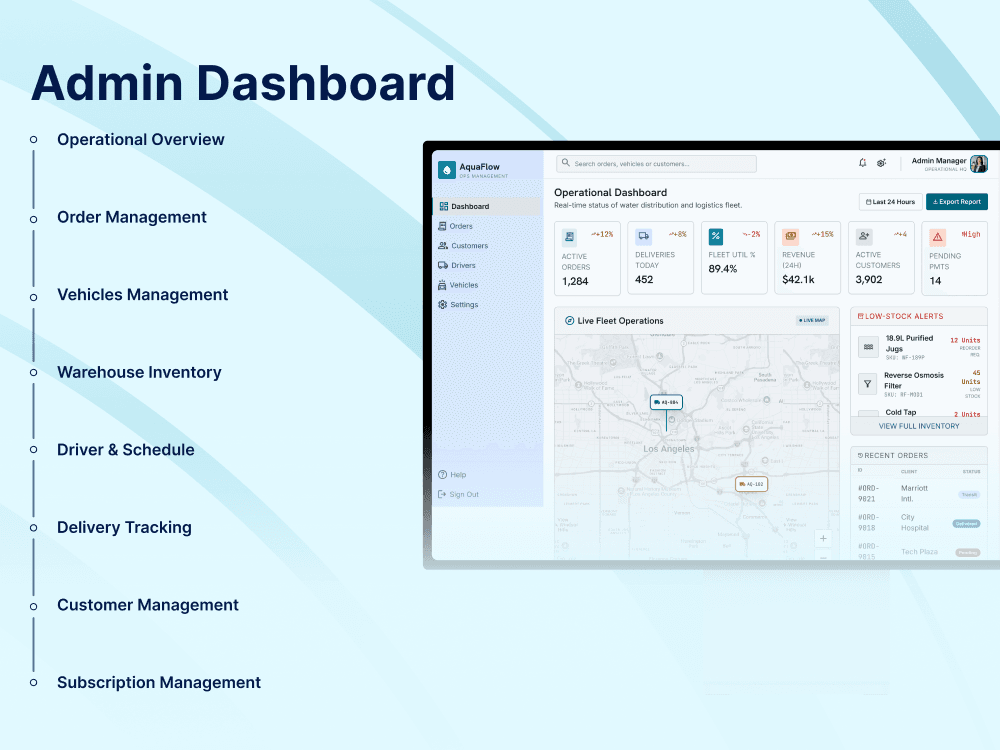Image resolution: width=1000 pixels, height=750 pixels.
Task: Click the 89.4% fleet utilization value
Action: 723,268
